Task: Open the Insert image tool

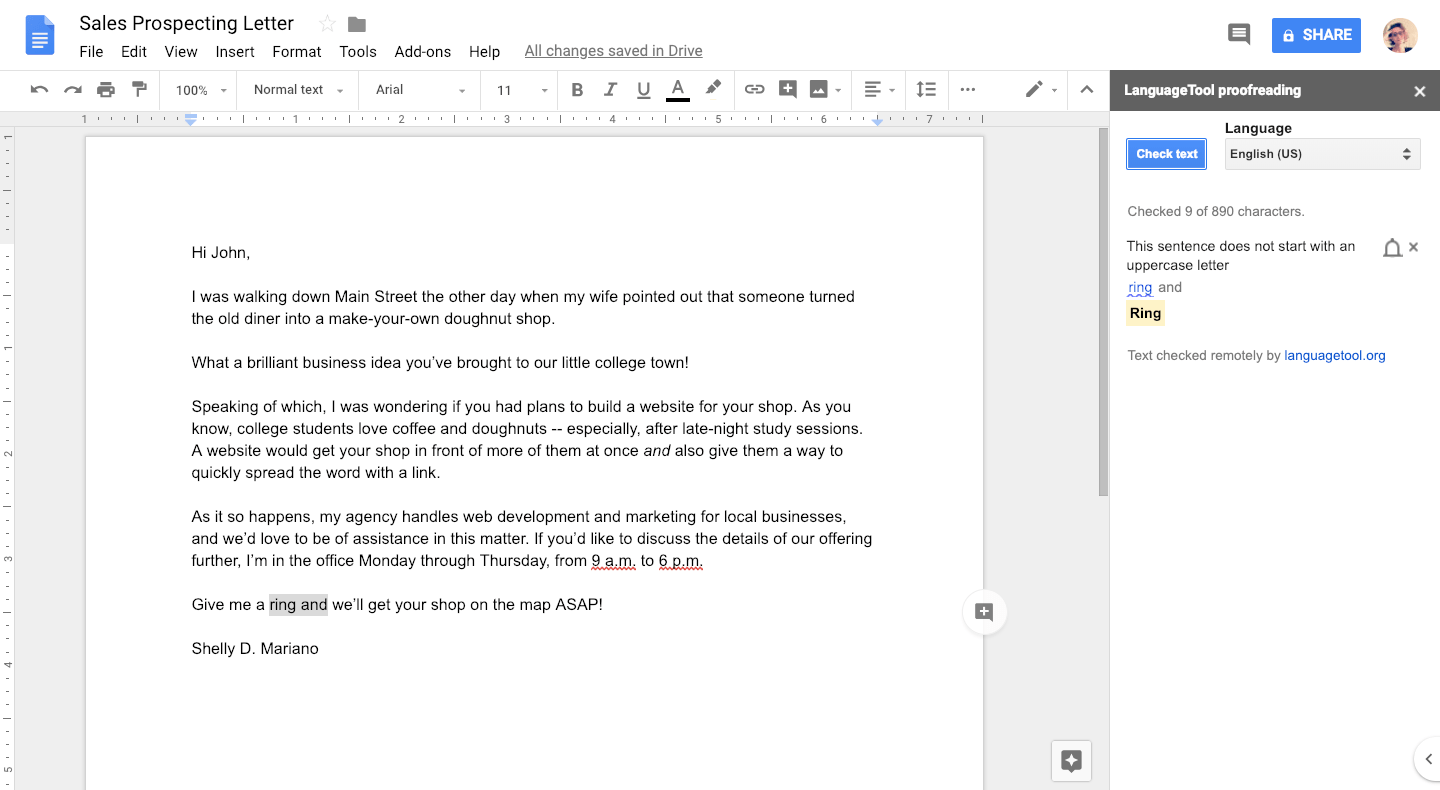Action: tap(818, 90)
